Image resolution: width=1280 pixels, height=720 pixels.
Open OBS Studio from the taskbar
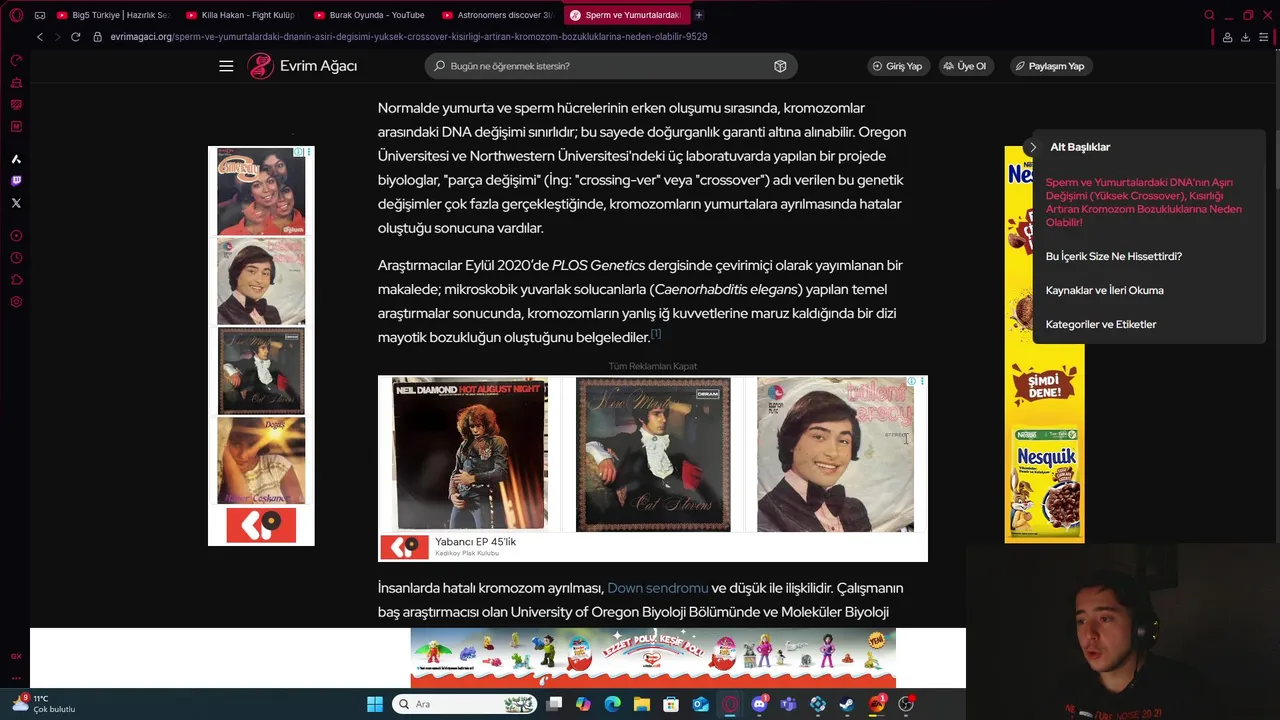pyautogui.click(x=906, y=704)
